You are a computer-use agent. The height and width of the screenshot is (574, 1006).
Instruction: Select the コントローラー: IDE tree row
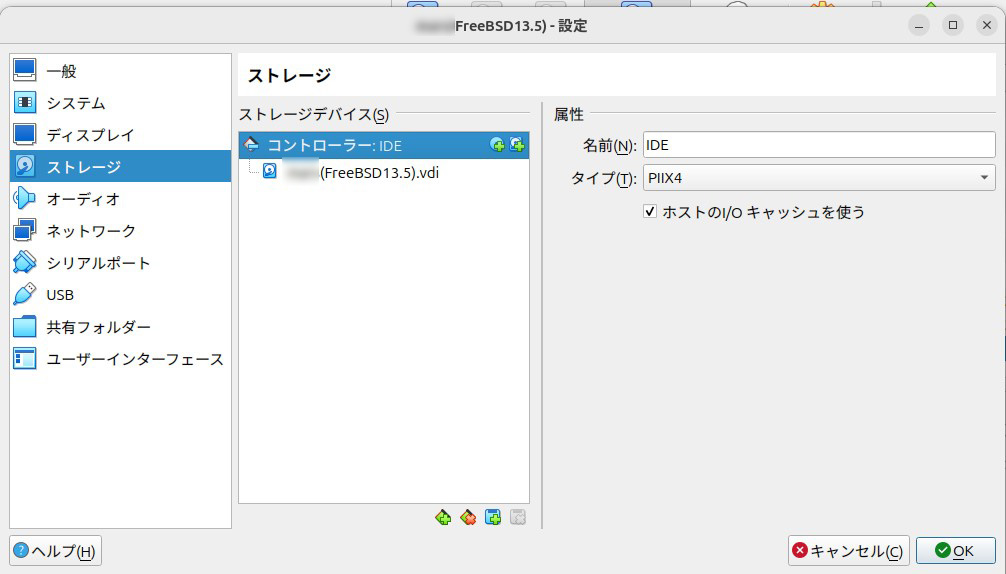click(384, 146)
